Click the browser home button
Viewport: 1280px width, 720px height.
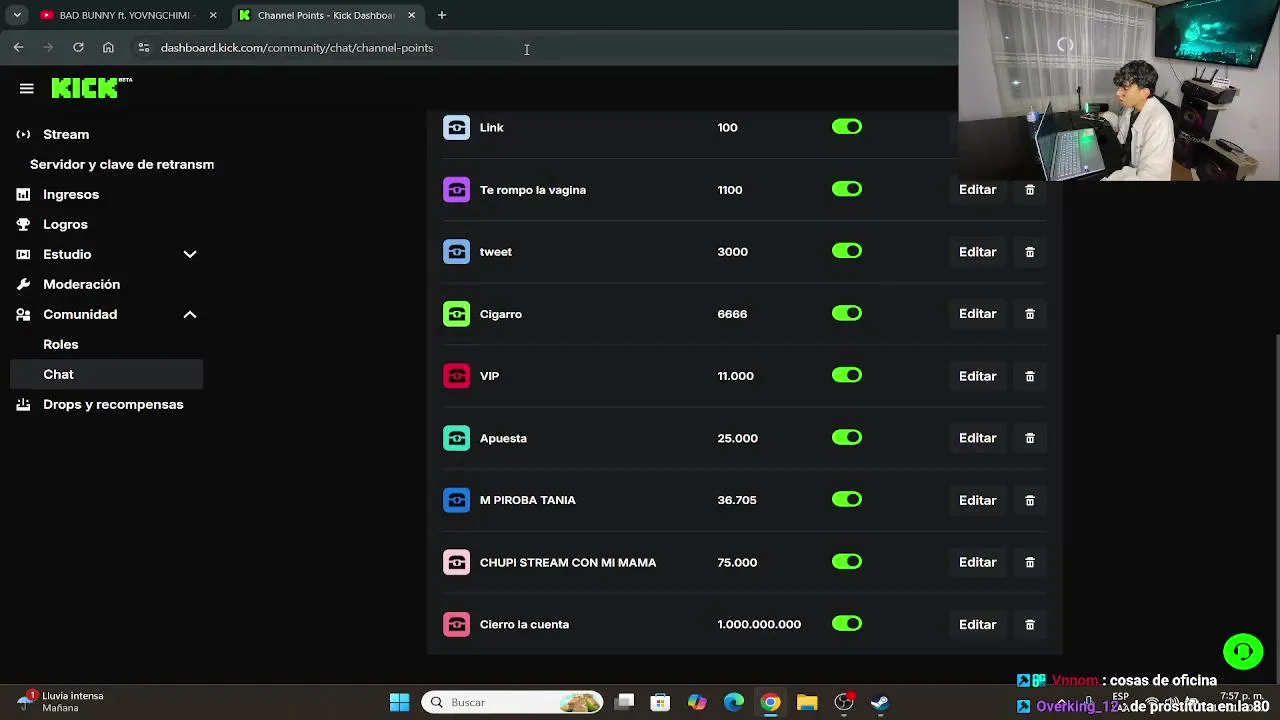pos(108,47)
